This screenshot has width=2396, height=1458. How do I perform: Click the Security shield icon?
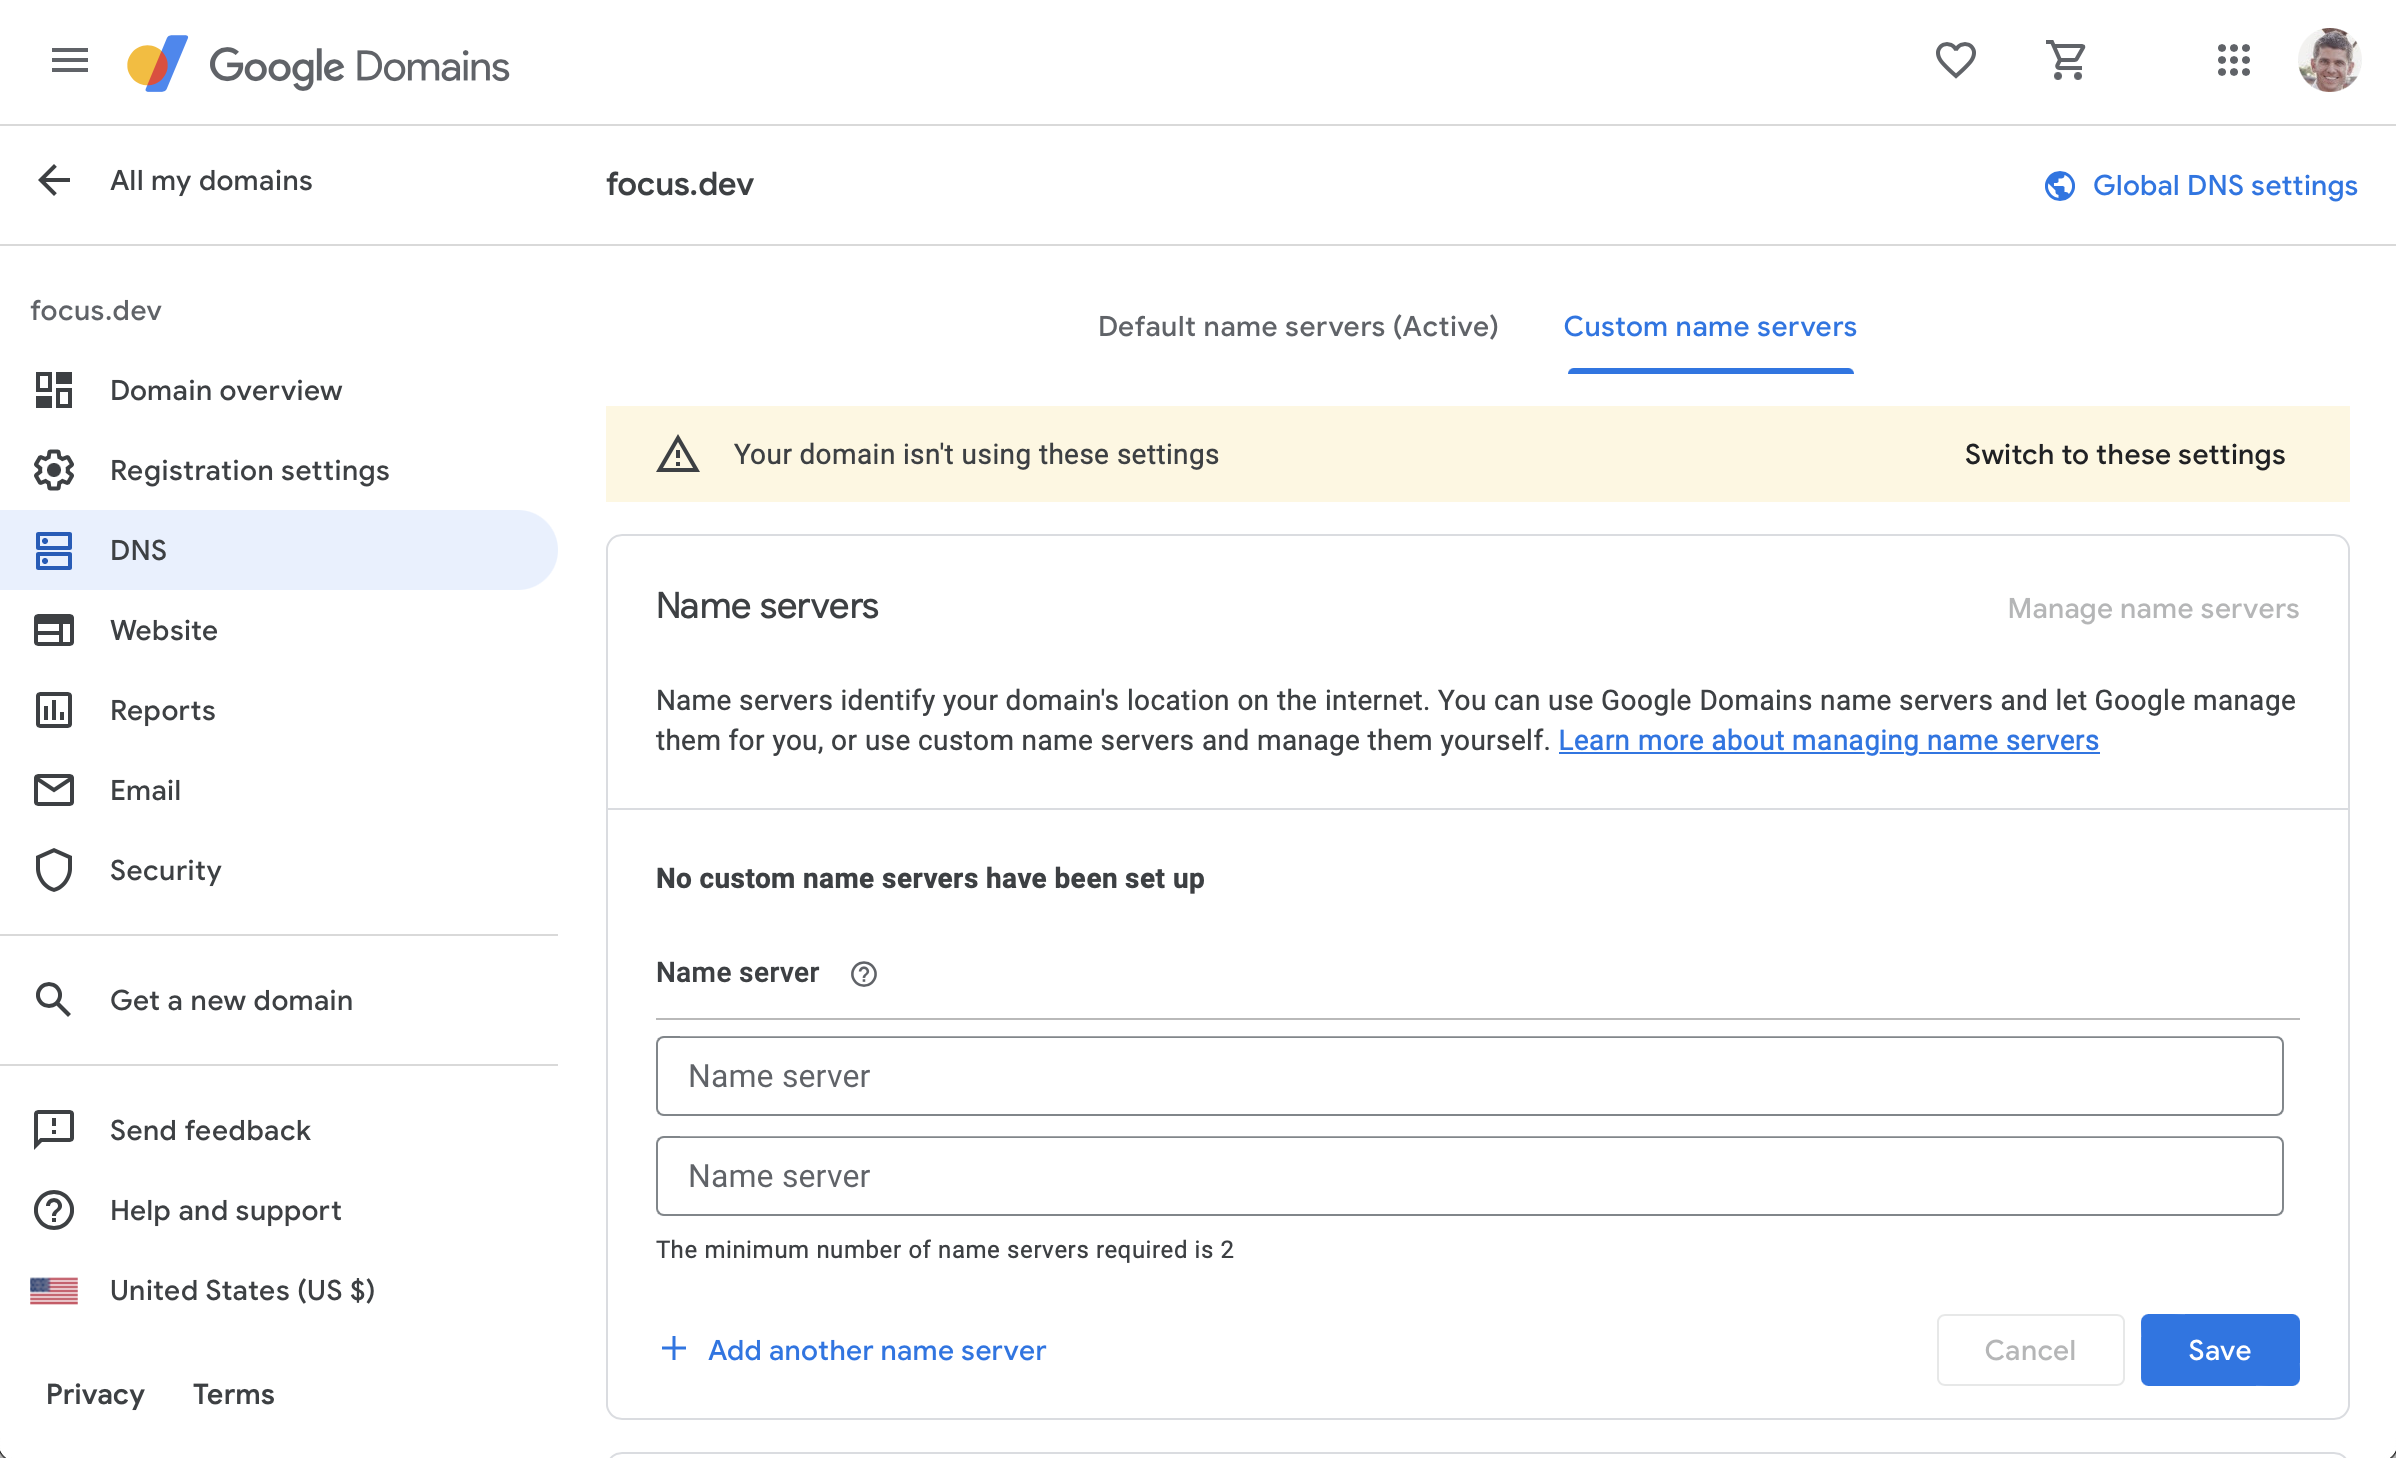(x=54, y=870)
